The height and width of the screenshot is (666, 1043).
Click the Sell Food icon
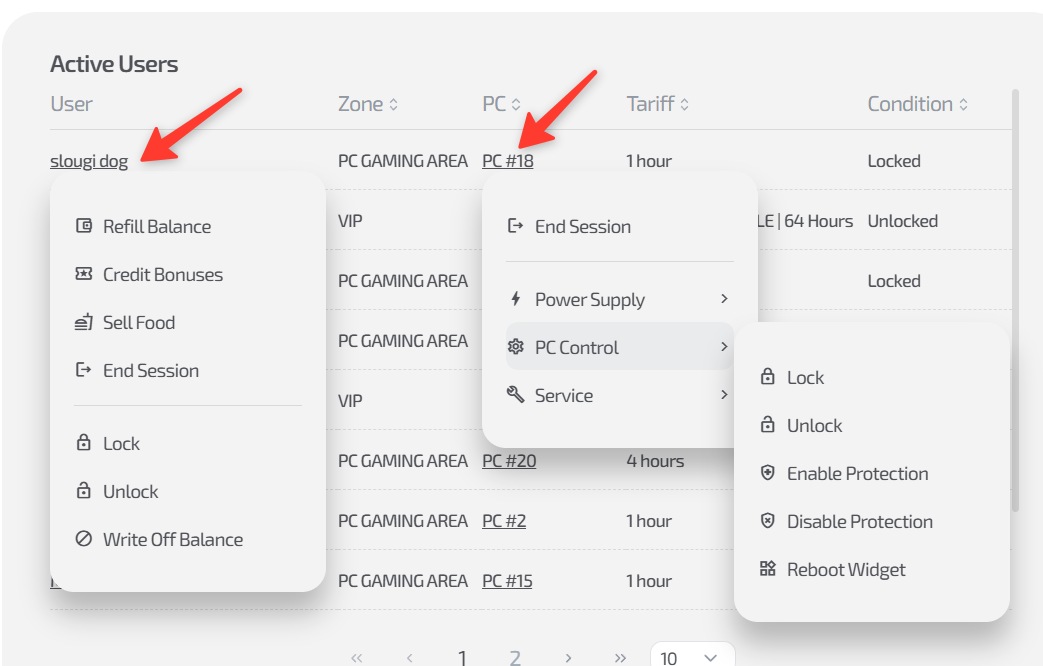point(84,322)
